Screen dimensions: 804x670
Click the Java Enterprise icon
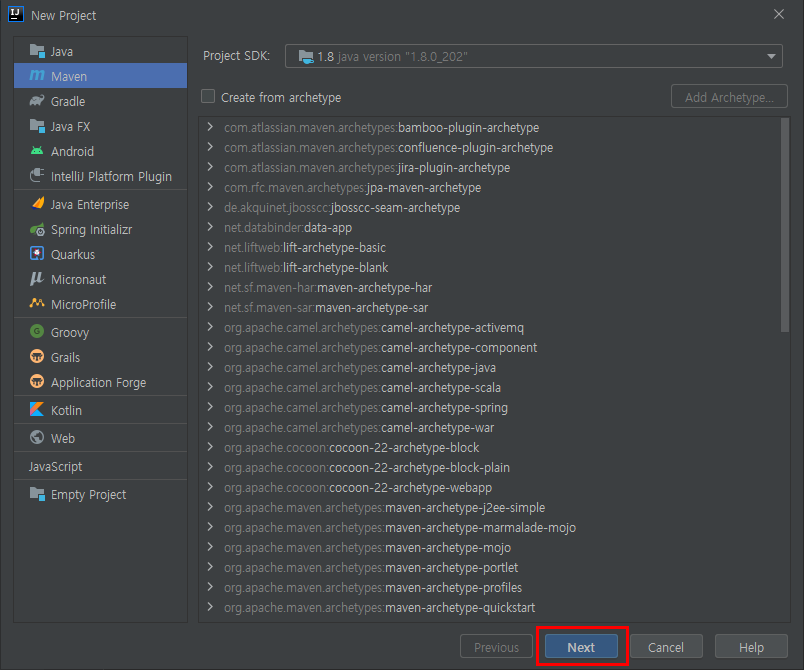(x=37, y=204)
